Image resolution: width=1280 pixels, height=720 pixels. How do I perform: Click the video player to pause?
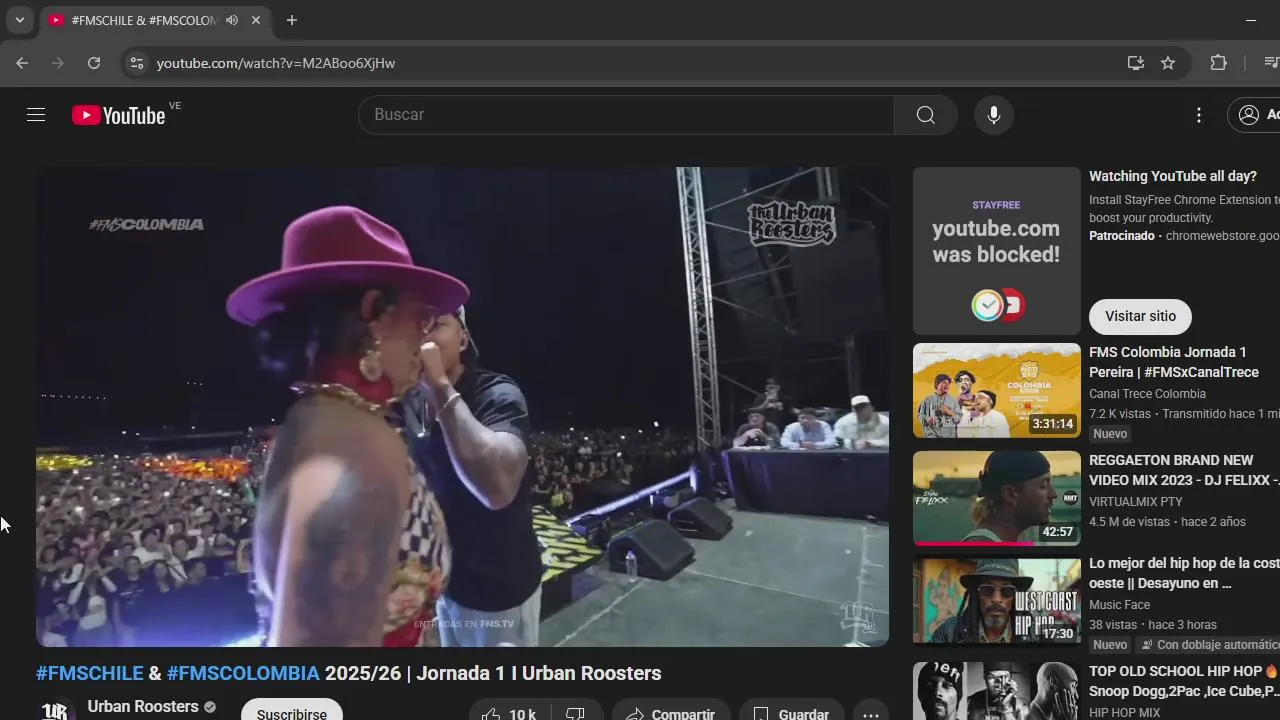pos(462,407)
